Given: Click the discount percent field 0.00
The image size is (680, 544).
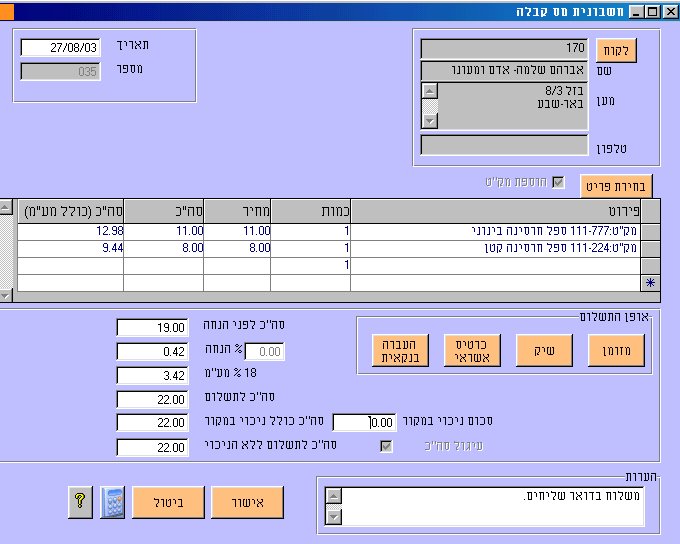Looking at the screenshot, I should (x=265, y=351).
